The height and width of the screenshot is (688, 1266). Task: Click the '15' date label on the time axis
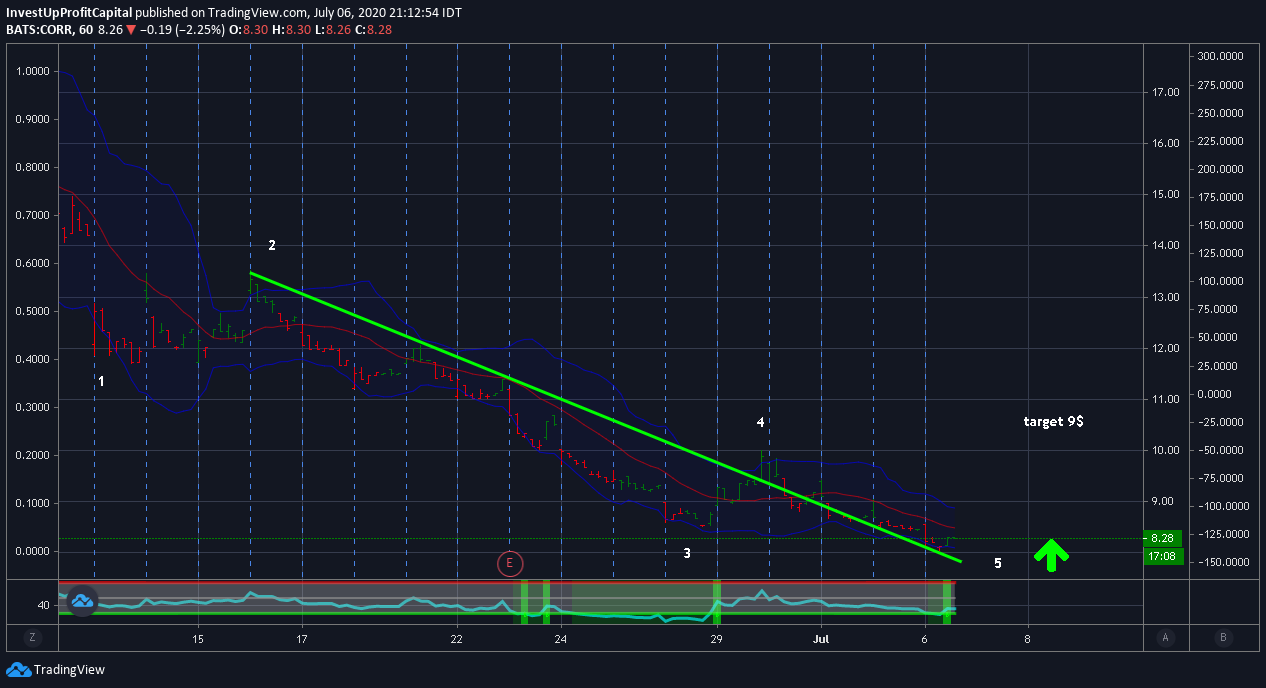pos(198,637)
